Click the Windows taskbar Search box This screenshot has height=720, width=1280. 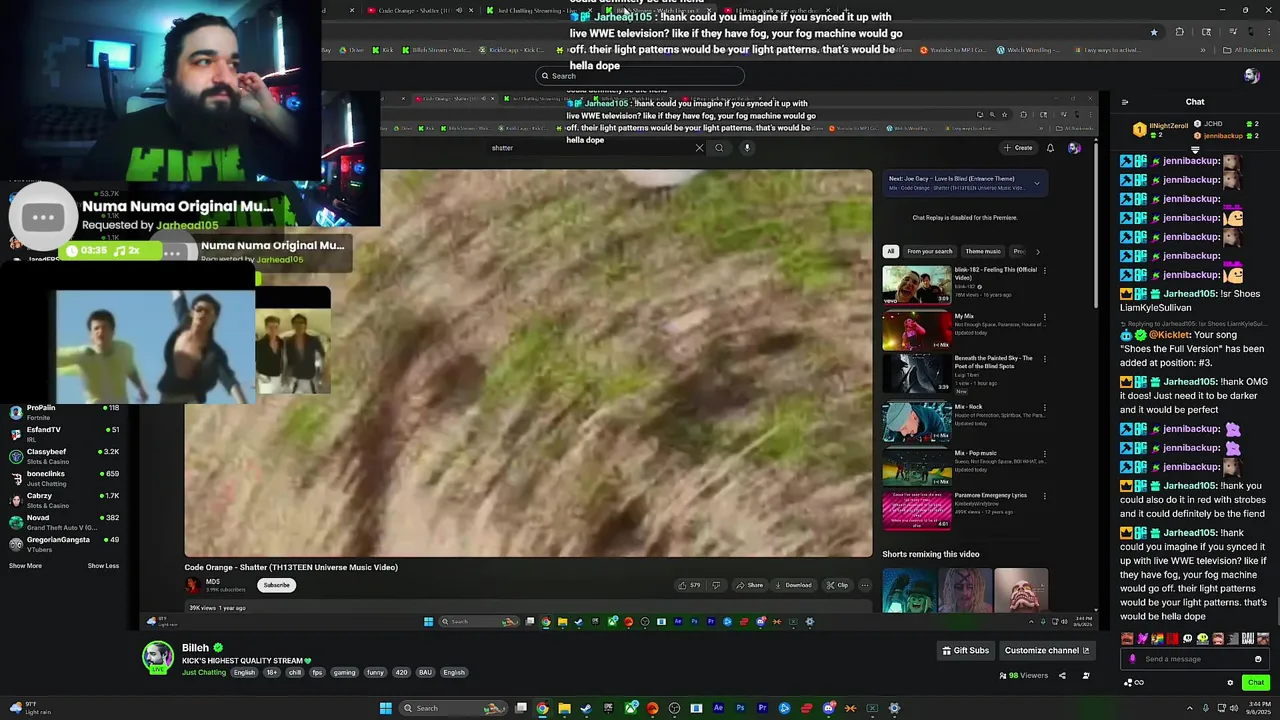pyautogui.click(x=455, y=708)
